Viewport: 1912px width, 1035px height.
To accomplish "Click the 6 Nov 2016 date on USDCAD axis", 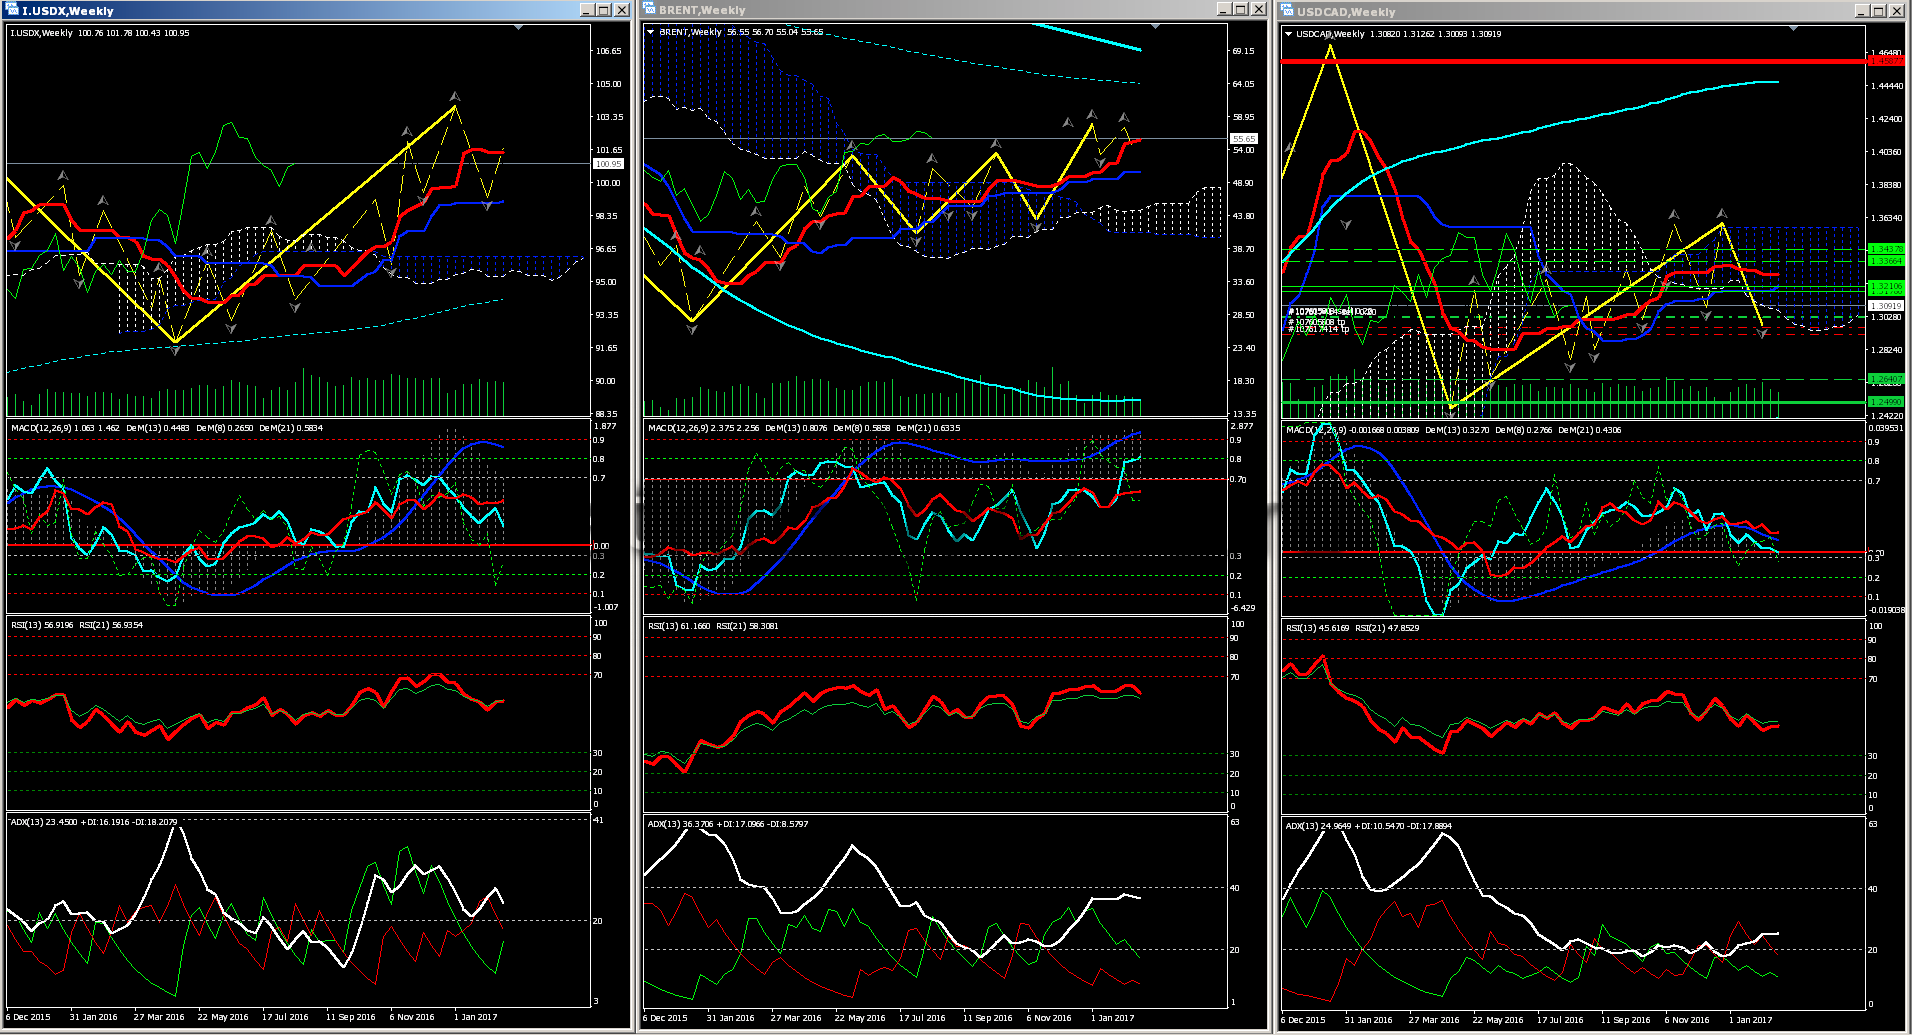I will click(x=1687, y=1020).
